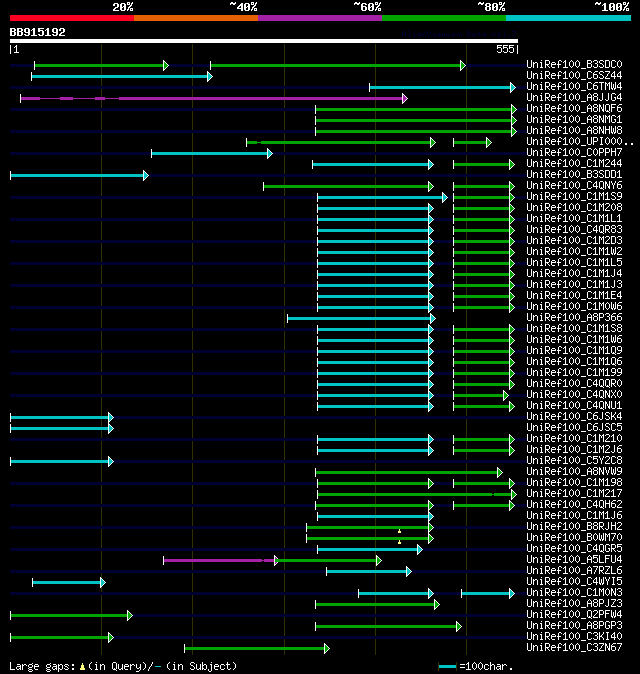Click the UniRef100_C1M0W6 label
This screenshot has height=674, width=640.
click(x=574, y=306)
